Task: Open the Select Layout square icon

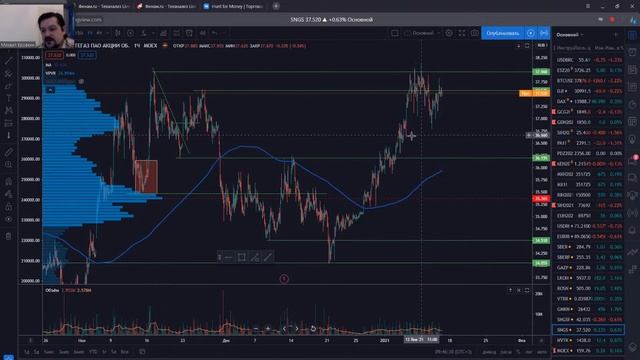Action: pos(394,33)
